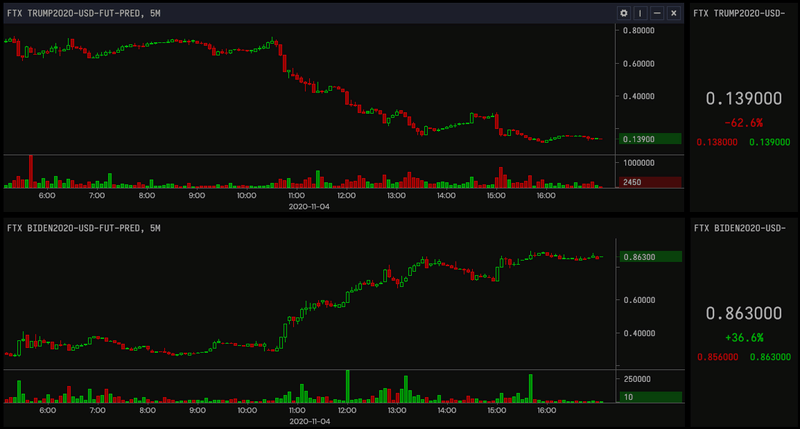Screen dimensions: 800x429
Task: Click the green 10 volume tag on BIDEN chart
Action: pos(651,397)
